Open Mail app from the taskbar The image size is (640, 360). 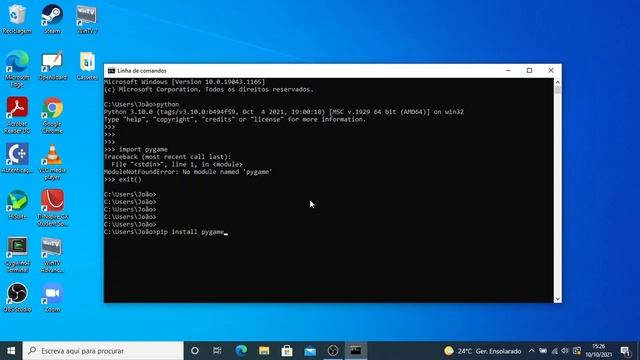coord(310,351)
